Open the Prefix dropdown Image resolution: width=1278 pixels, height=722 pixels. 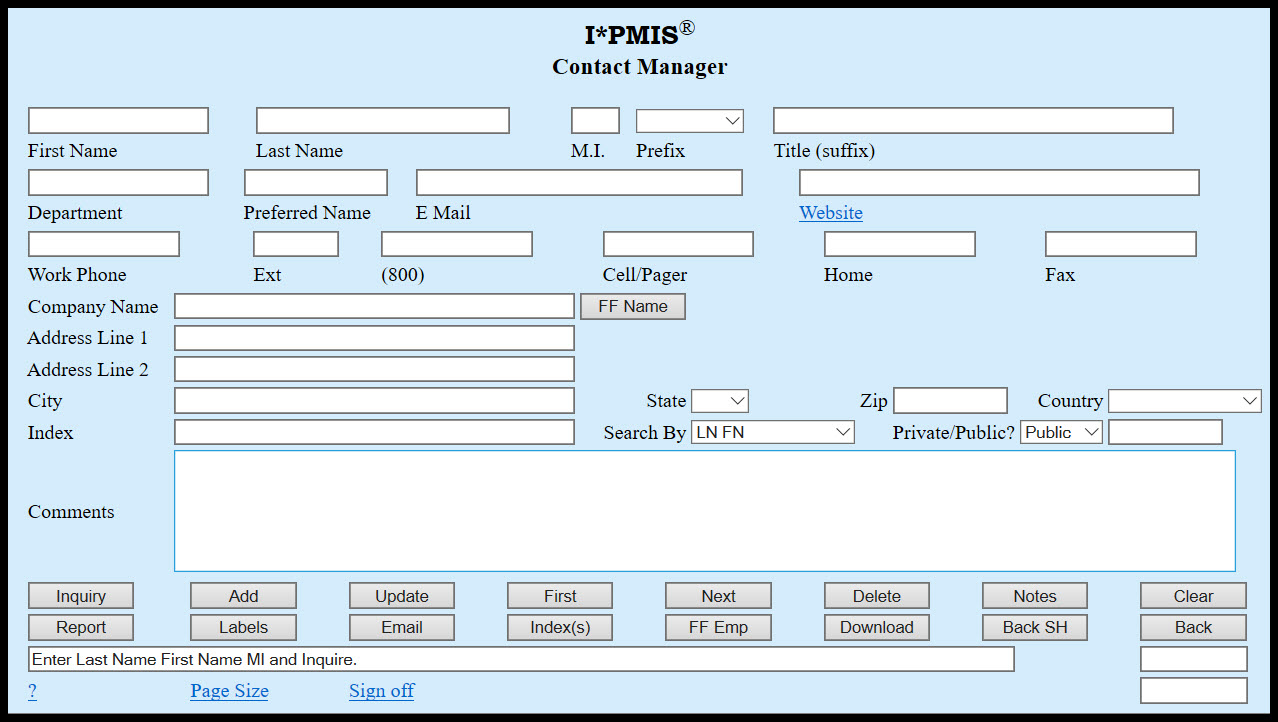coord(689,120)
